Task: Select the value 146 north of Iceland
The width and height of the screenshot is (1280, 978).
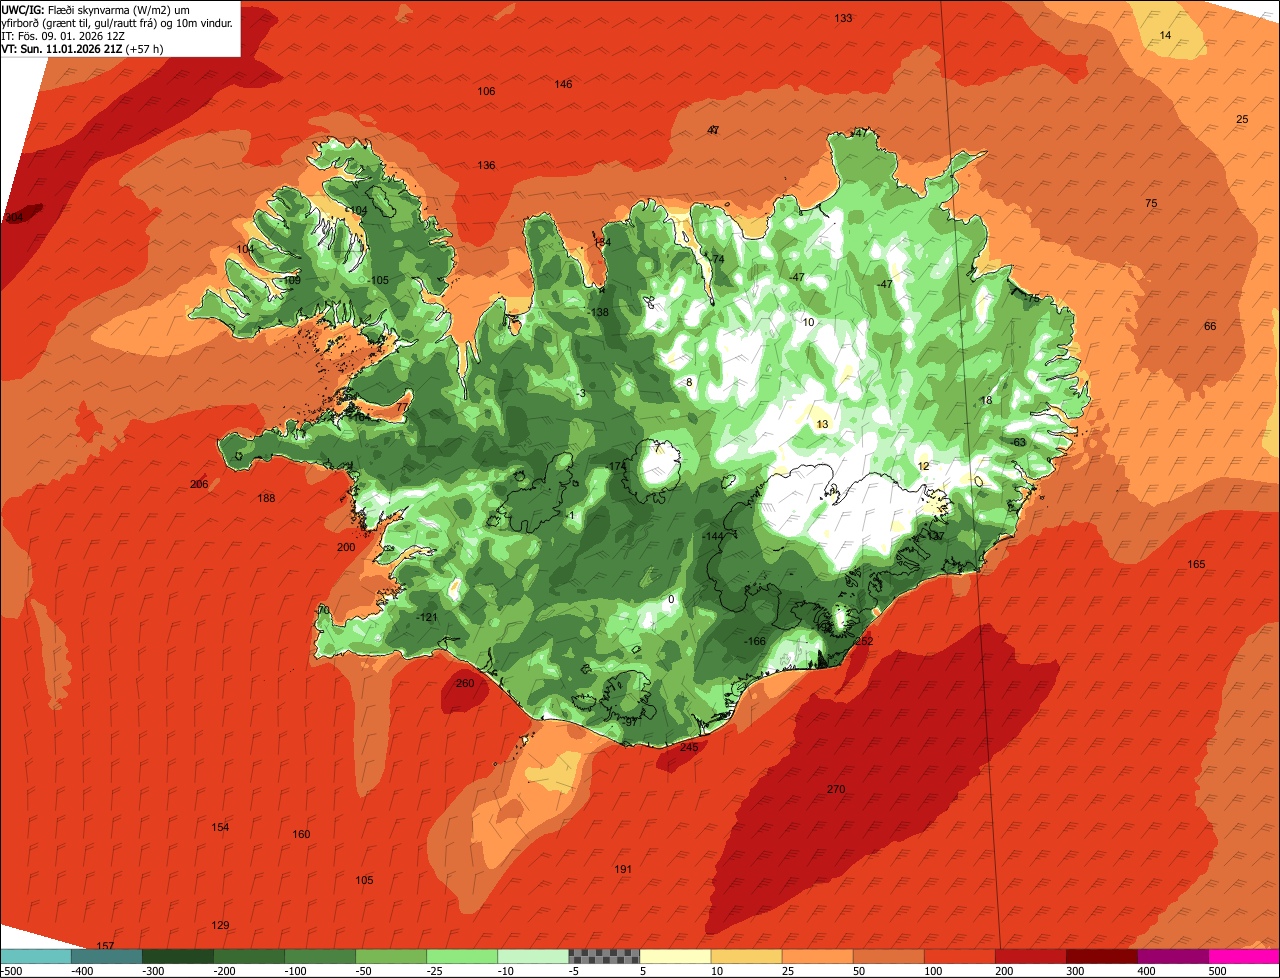Action: [x=564, y=84]
